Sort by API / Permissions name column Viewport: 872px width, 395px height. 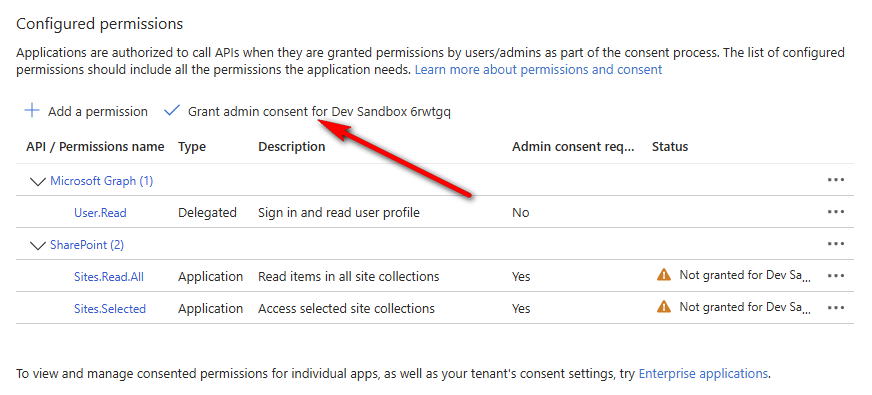pyautogui.click(x=95, y=147)
